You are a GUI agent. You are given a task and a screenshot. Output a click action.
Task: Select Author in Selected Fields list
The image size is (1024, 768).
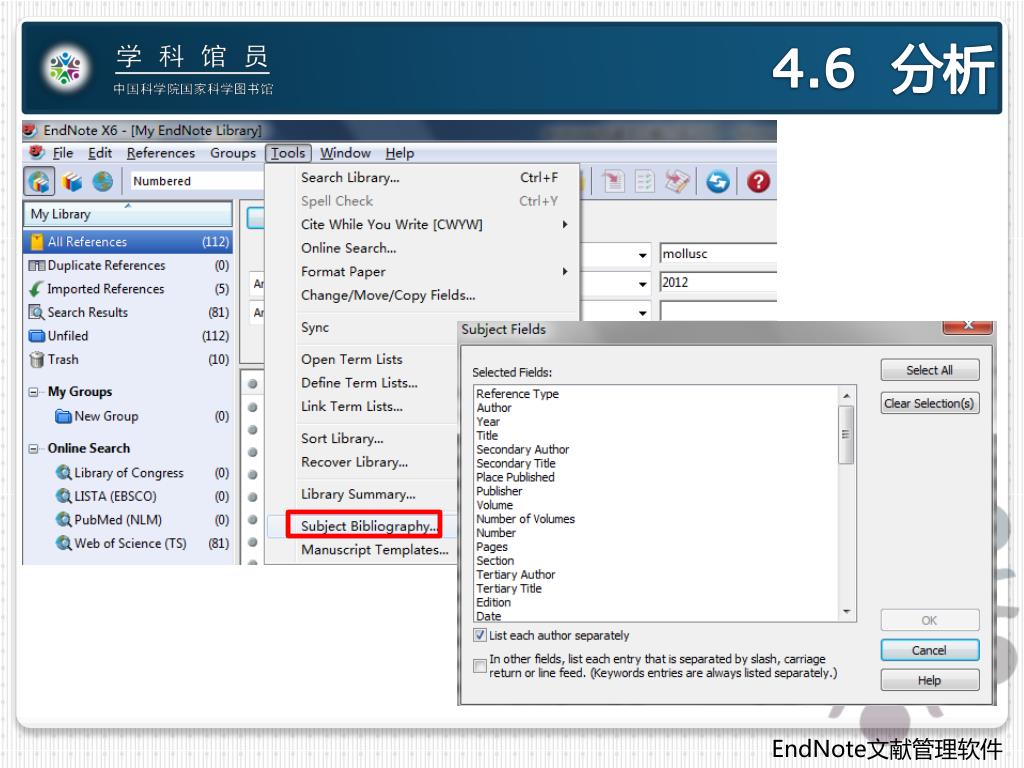coord(494,408)
